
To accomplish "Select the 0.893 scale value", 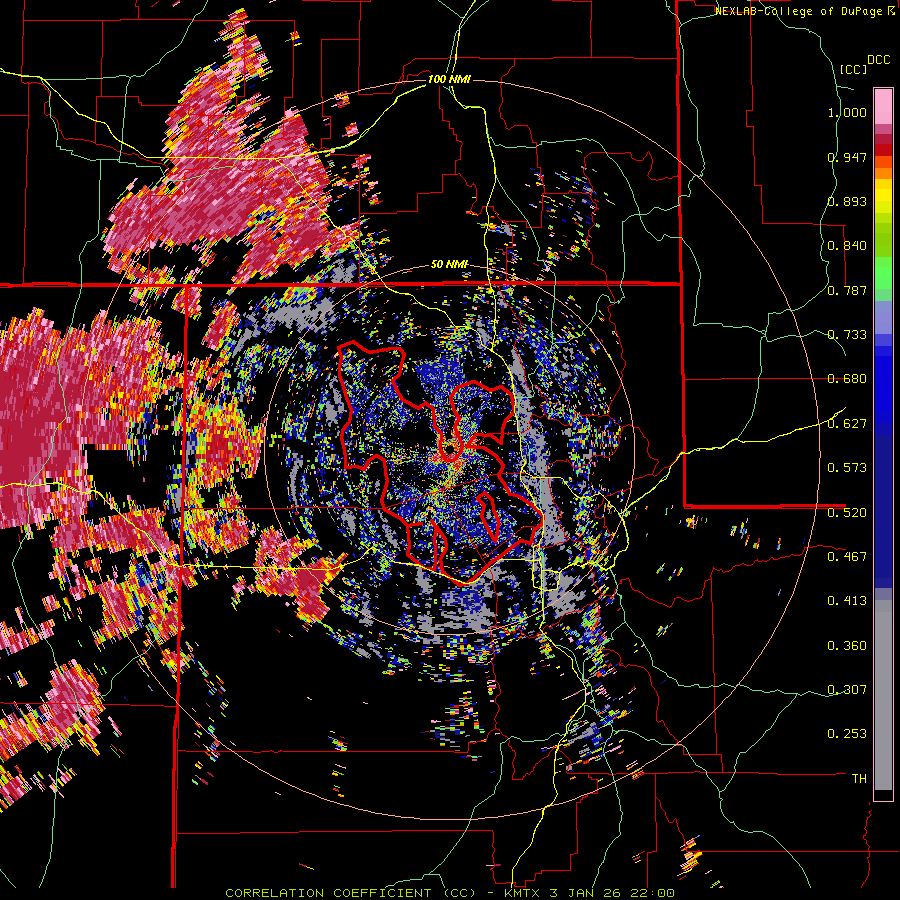I will point(847,201).
